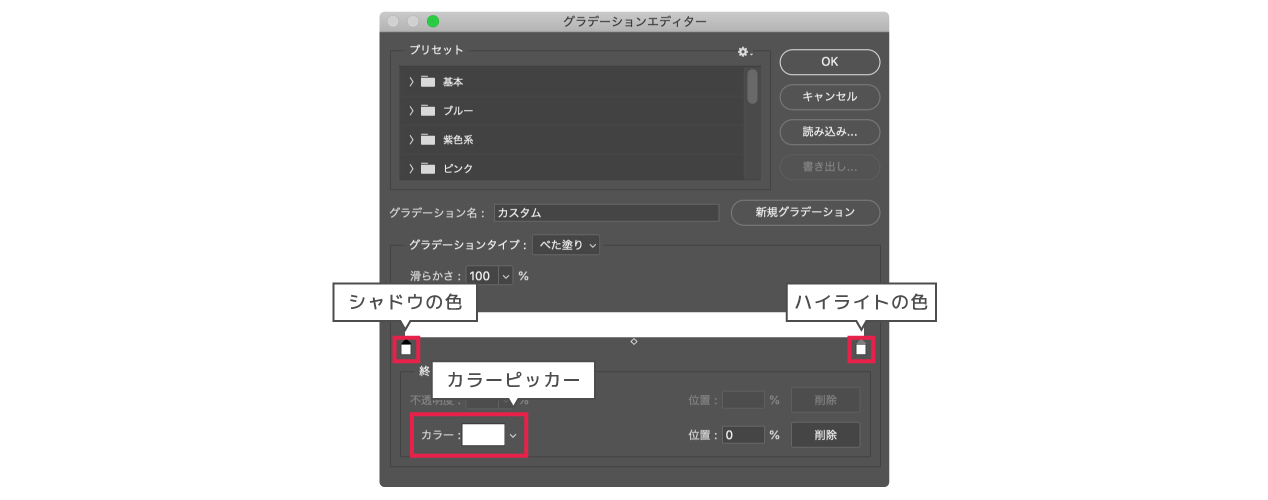1268x500 pixels.
Task: Click the 読み込み... button
Action: tap(829, 132)
